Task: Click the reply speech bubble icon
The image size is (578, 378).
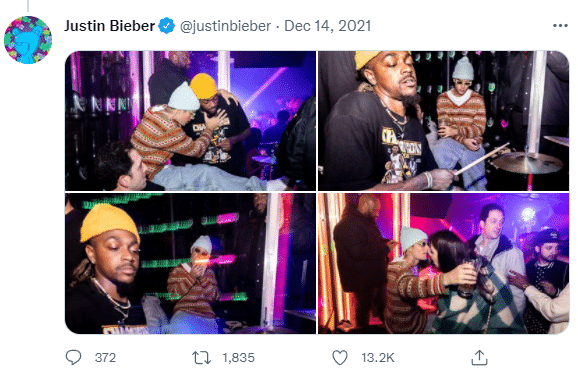Action: point(73,357)
